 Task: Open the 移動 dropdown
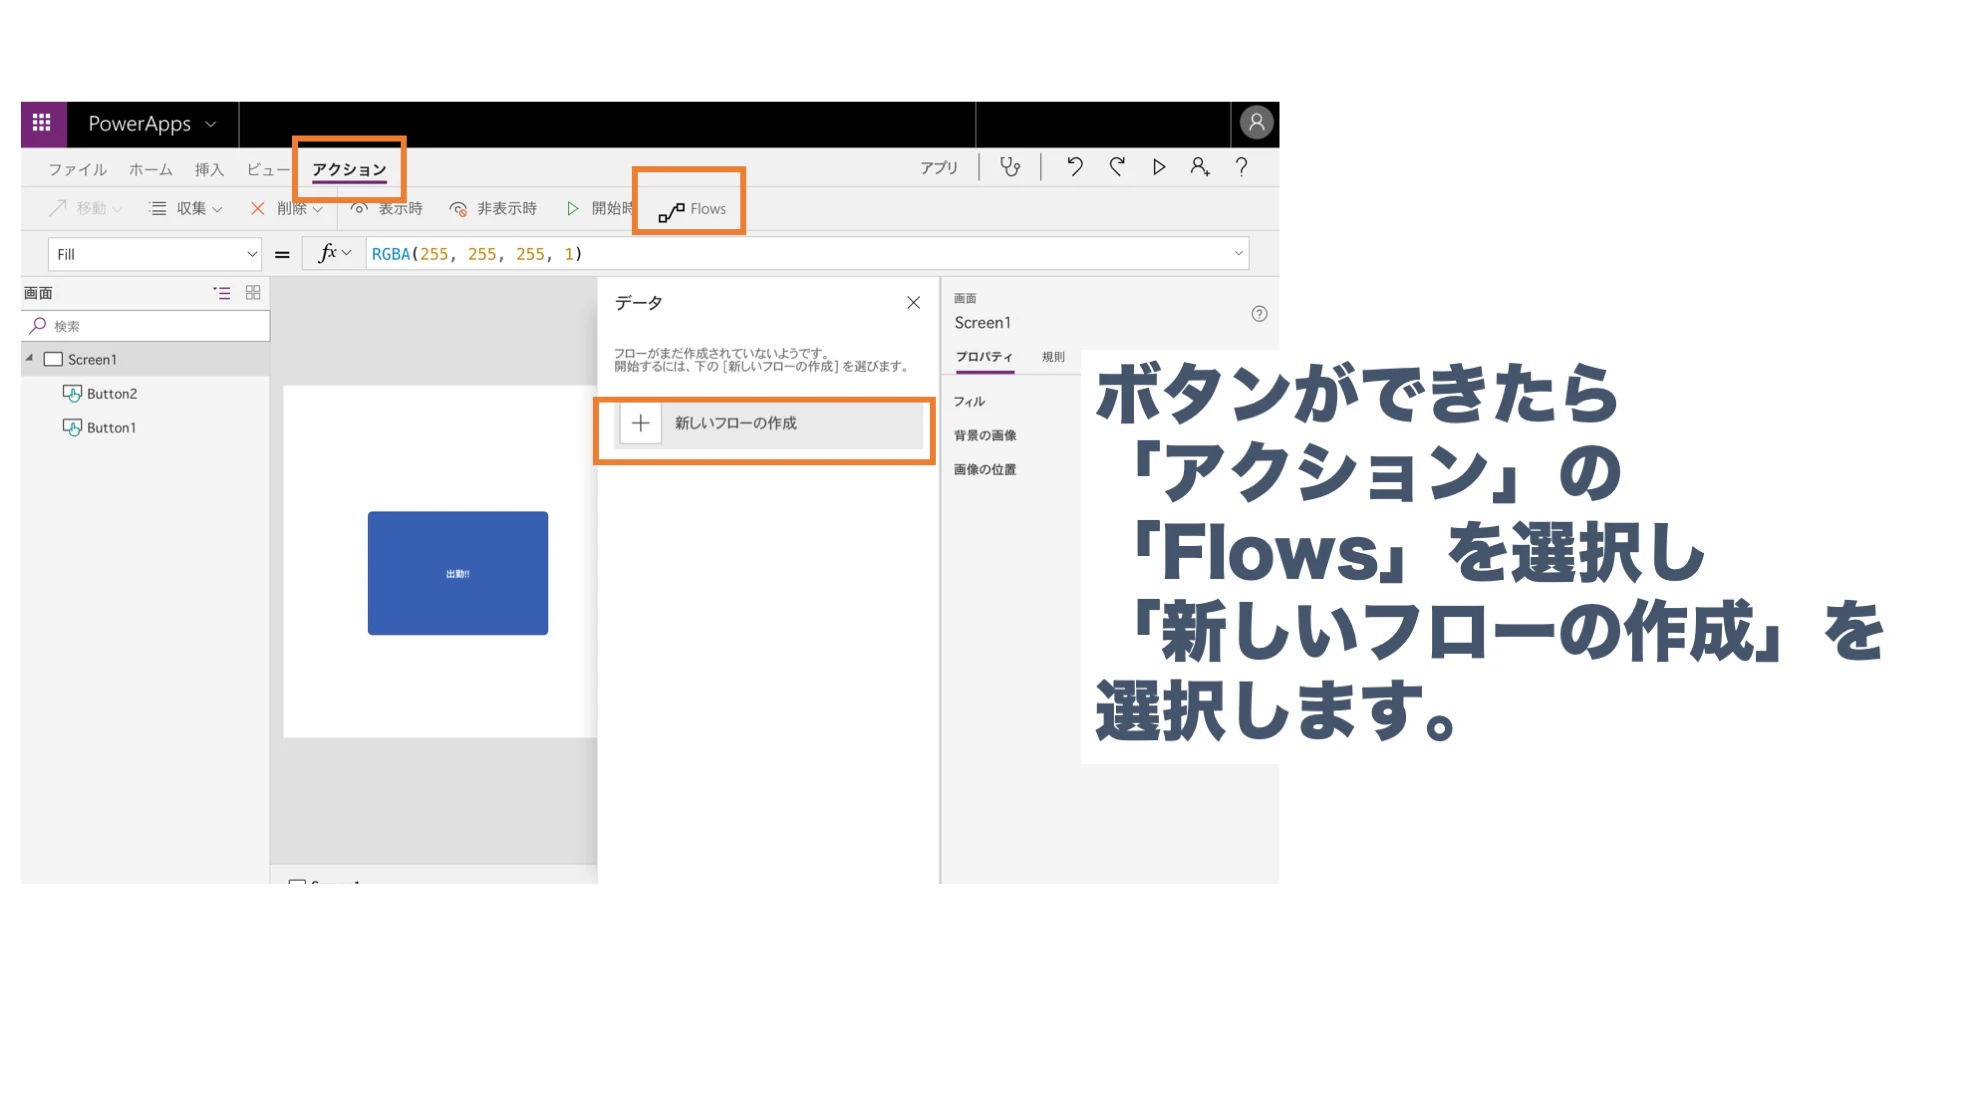click(86, 209)
